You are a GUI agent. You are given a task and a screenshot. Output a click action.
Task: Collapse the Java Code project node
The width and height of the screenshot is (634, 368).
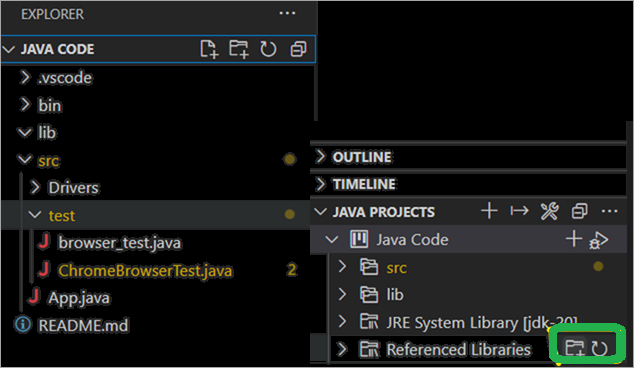tap(332, 239)
